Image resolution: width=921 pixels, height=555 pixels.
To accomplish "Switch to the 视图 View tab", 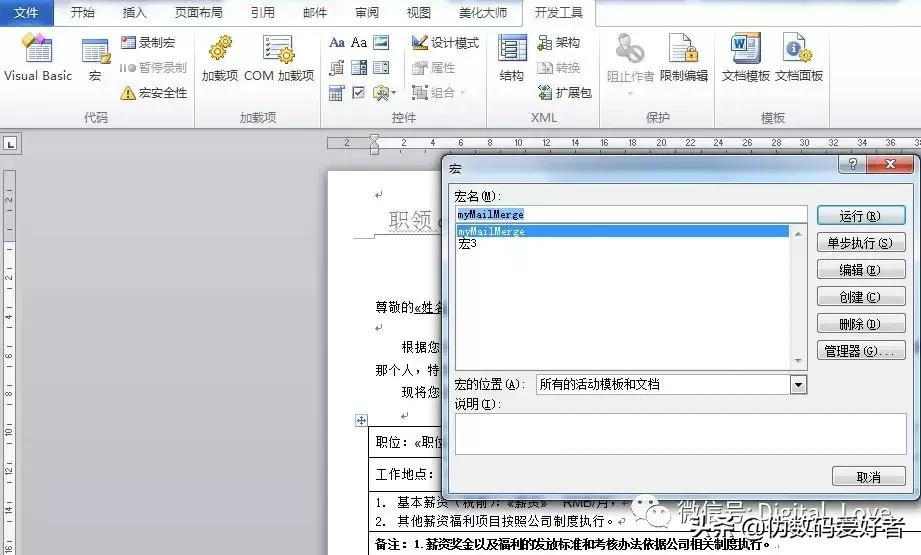I will click(x=418, y=12).
